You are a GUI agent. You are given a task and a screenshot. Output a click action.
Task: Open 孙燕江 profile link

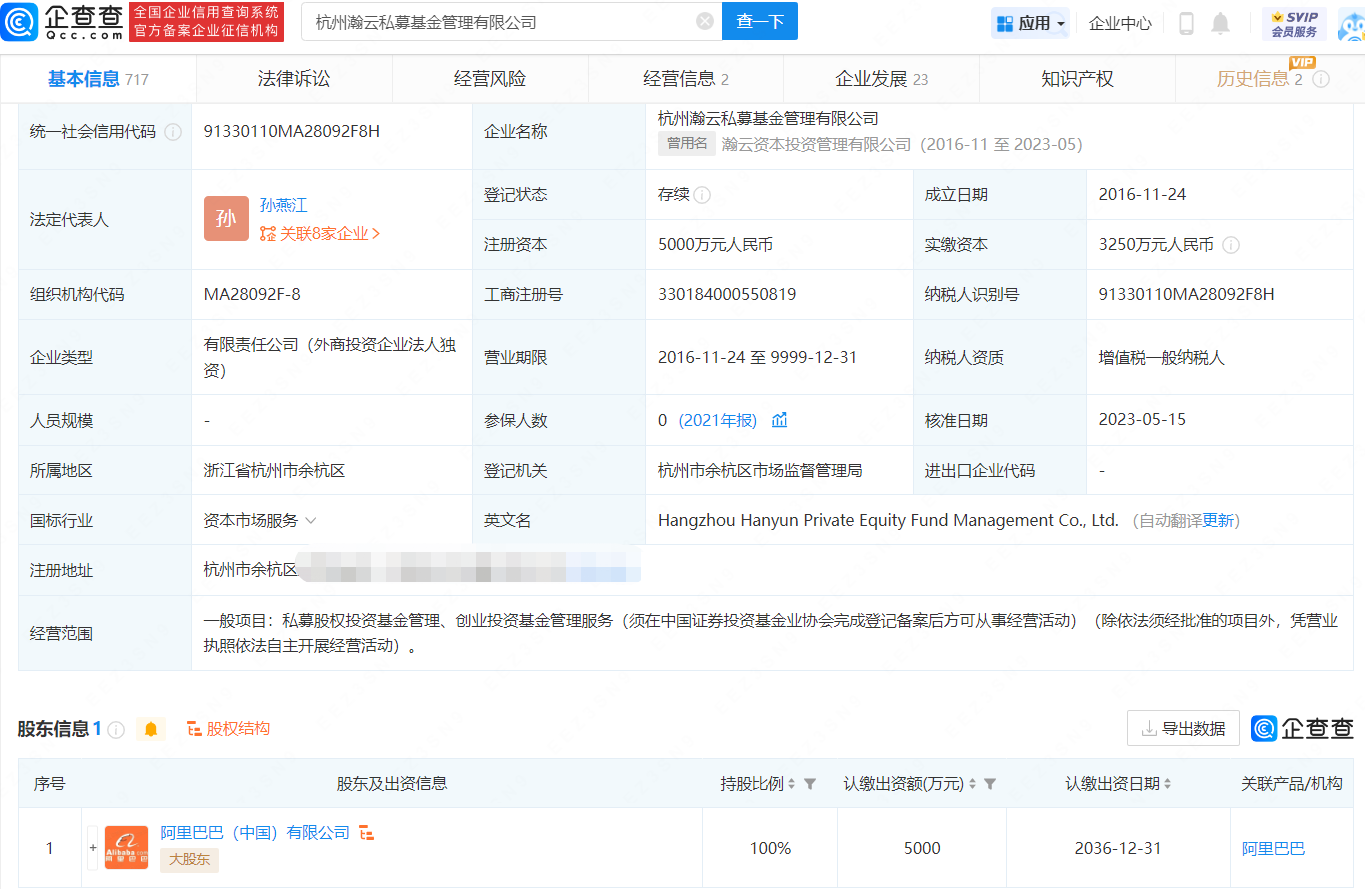coord(284,204)
